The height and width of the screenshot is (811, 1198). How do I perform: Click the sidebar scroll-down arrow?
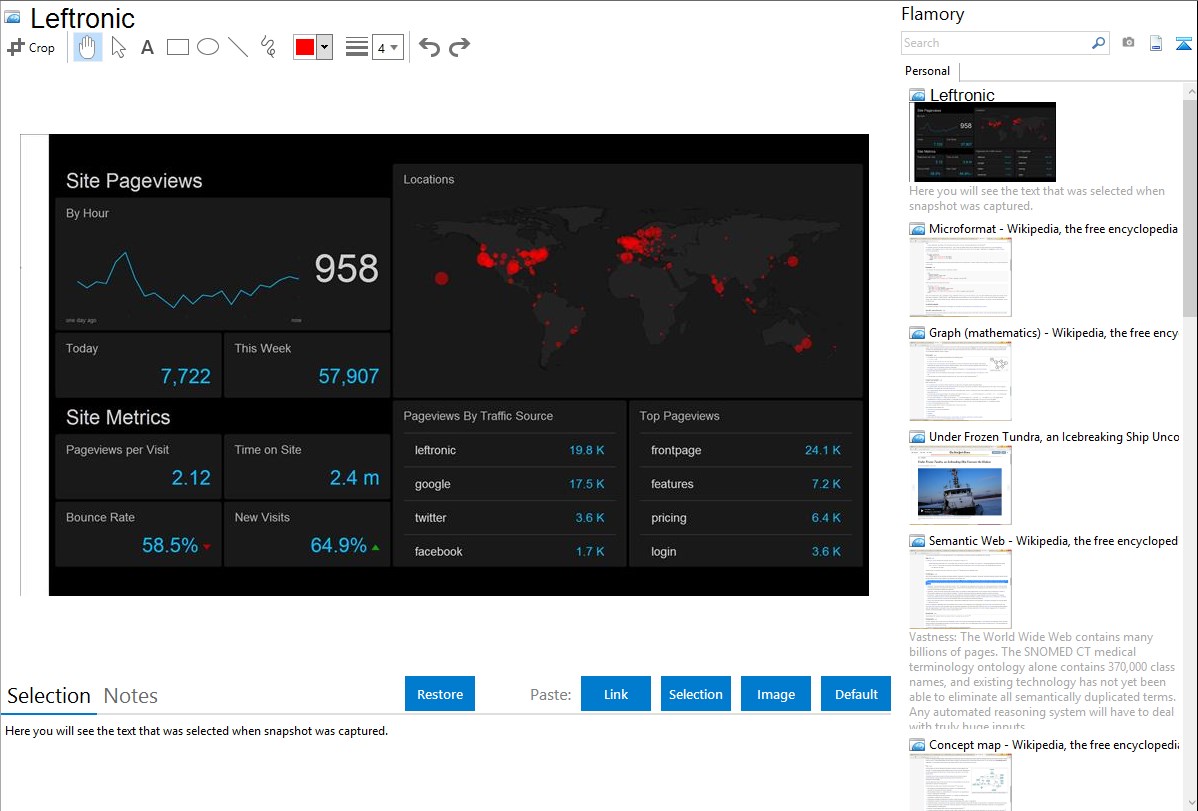pos(1190,803)
